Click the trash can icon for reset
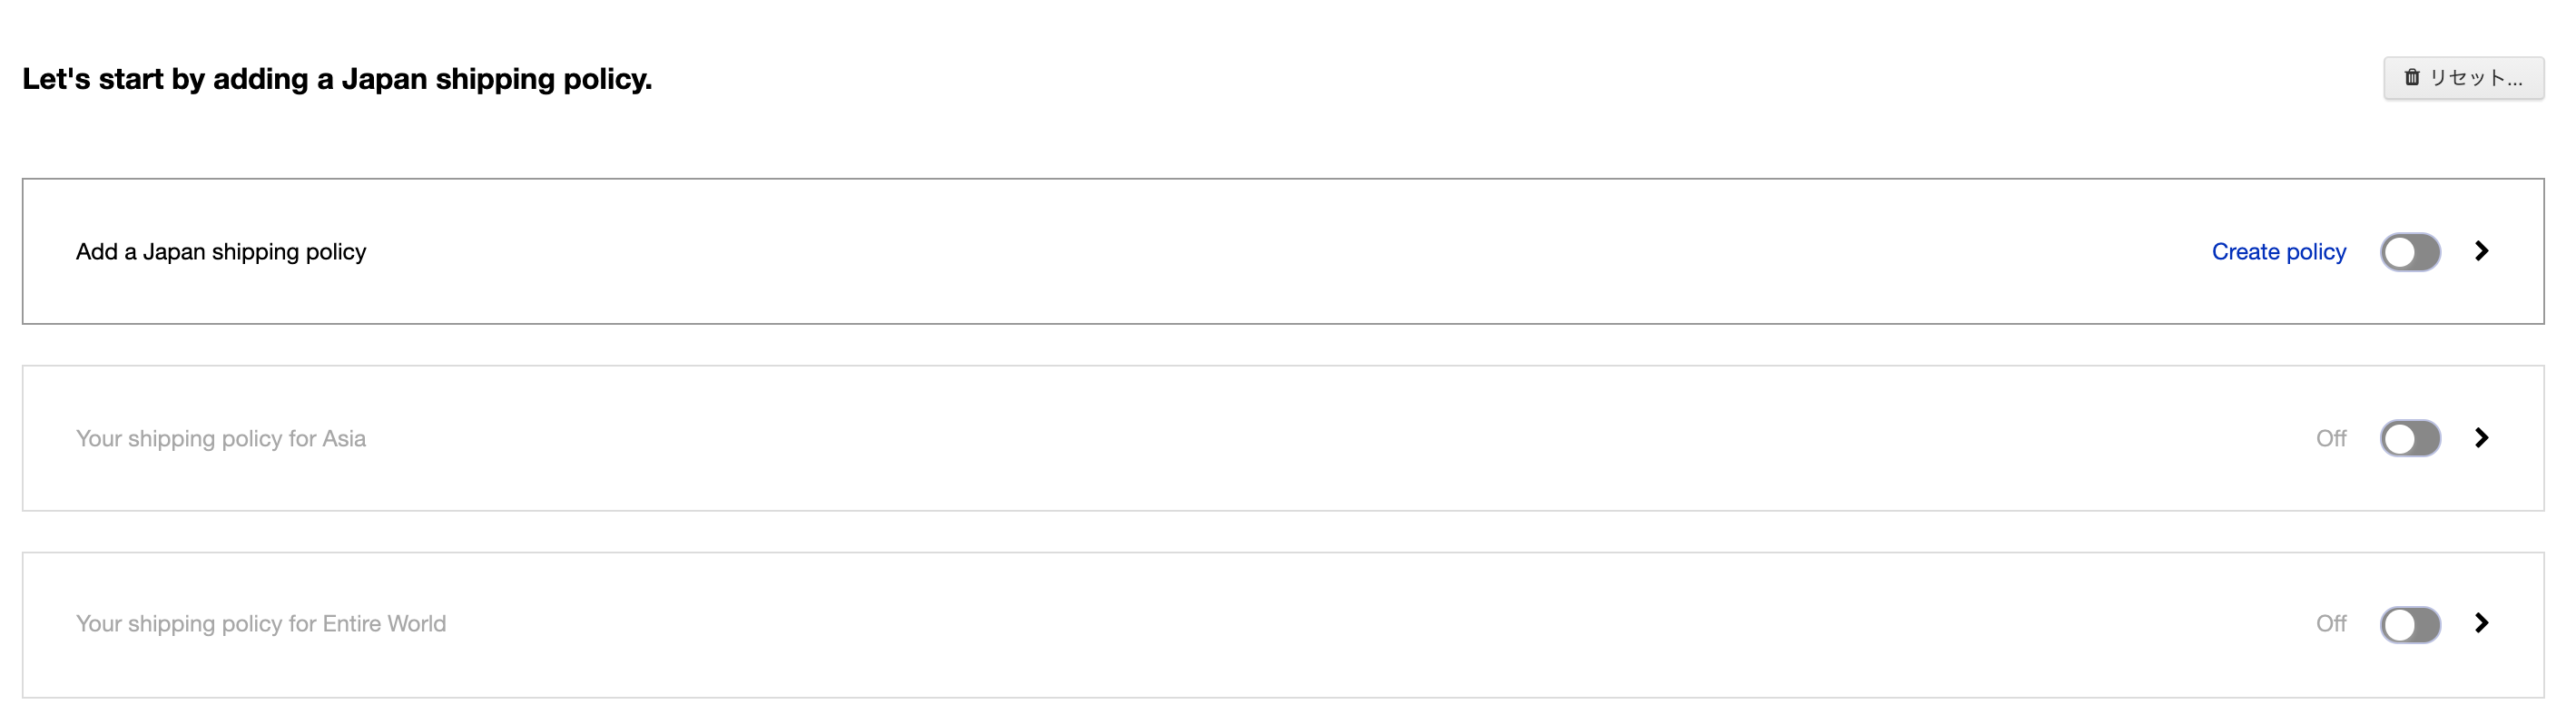This screenshot has width=2576, height=724. coord(2411,77)
